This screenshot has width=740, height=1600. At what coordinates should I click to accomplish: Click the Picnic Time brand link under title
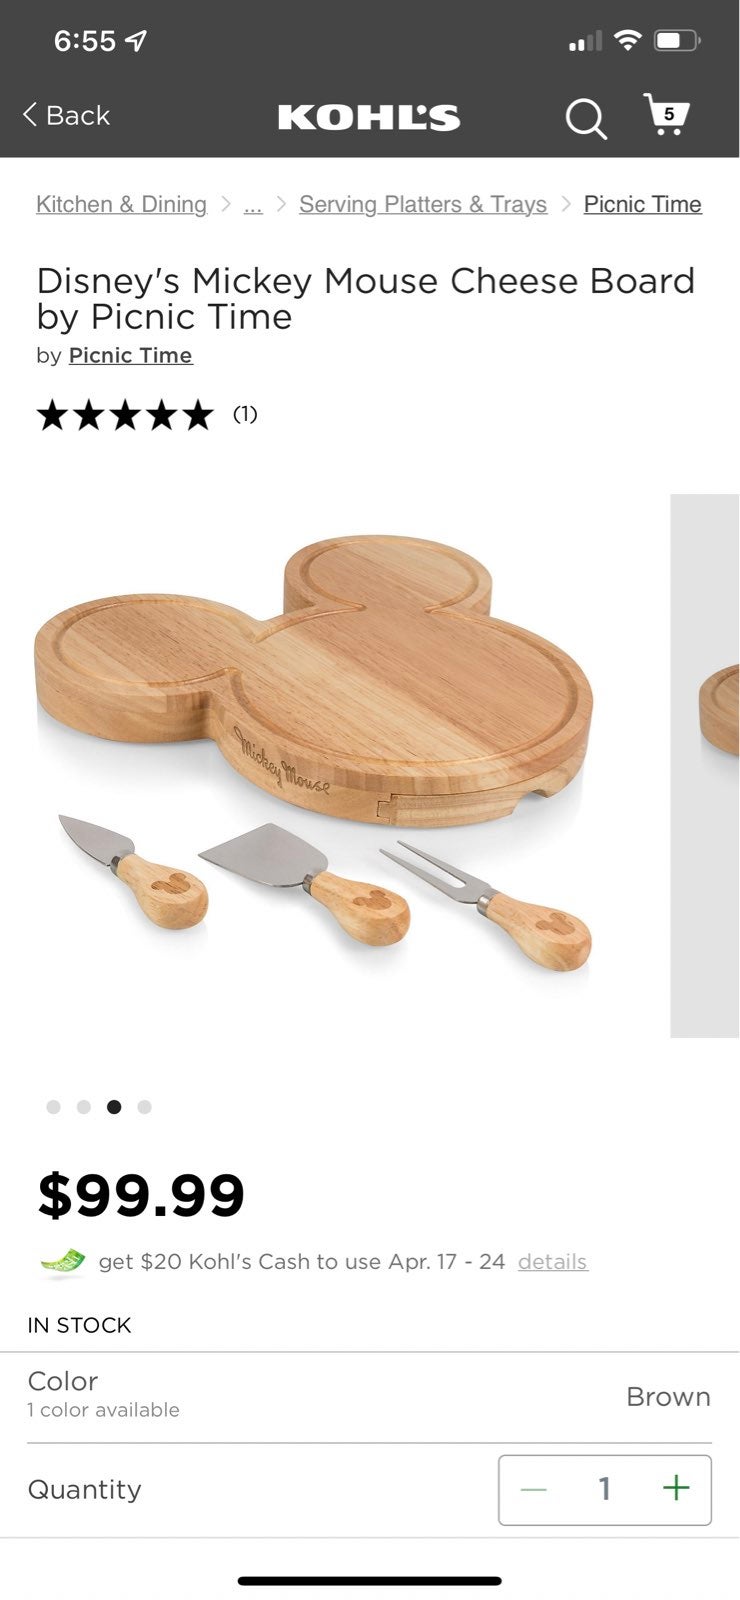pyautogui.click(x=130, y=355)
